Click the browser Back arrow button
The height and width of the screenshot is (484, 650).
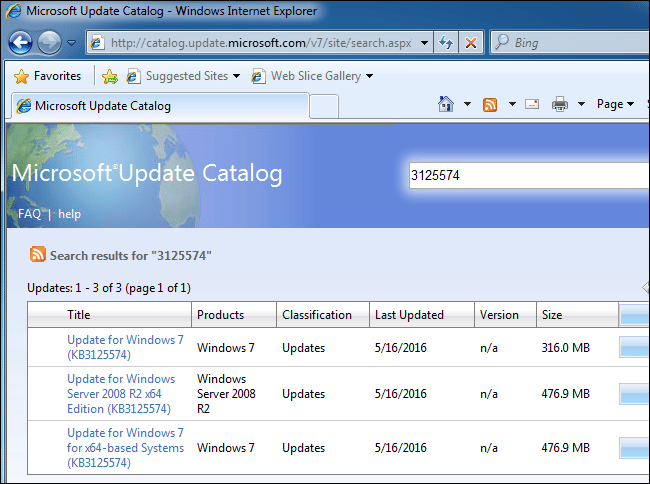point(21,43)
